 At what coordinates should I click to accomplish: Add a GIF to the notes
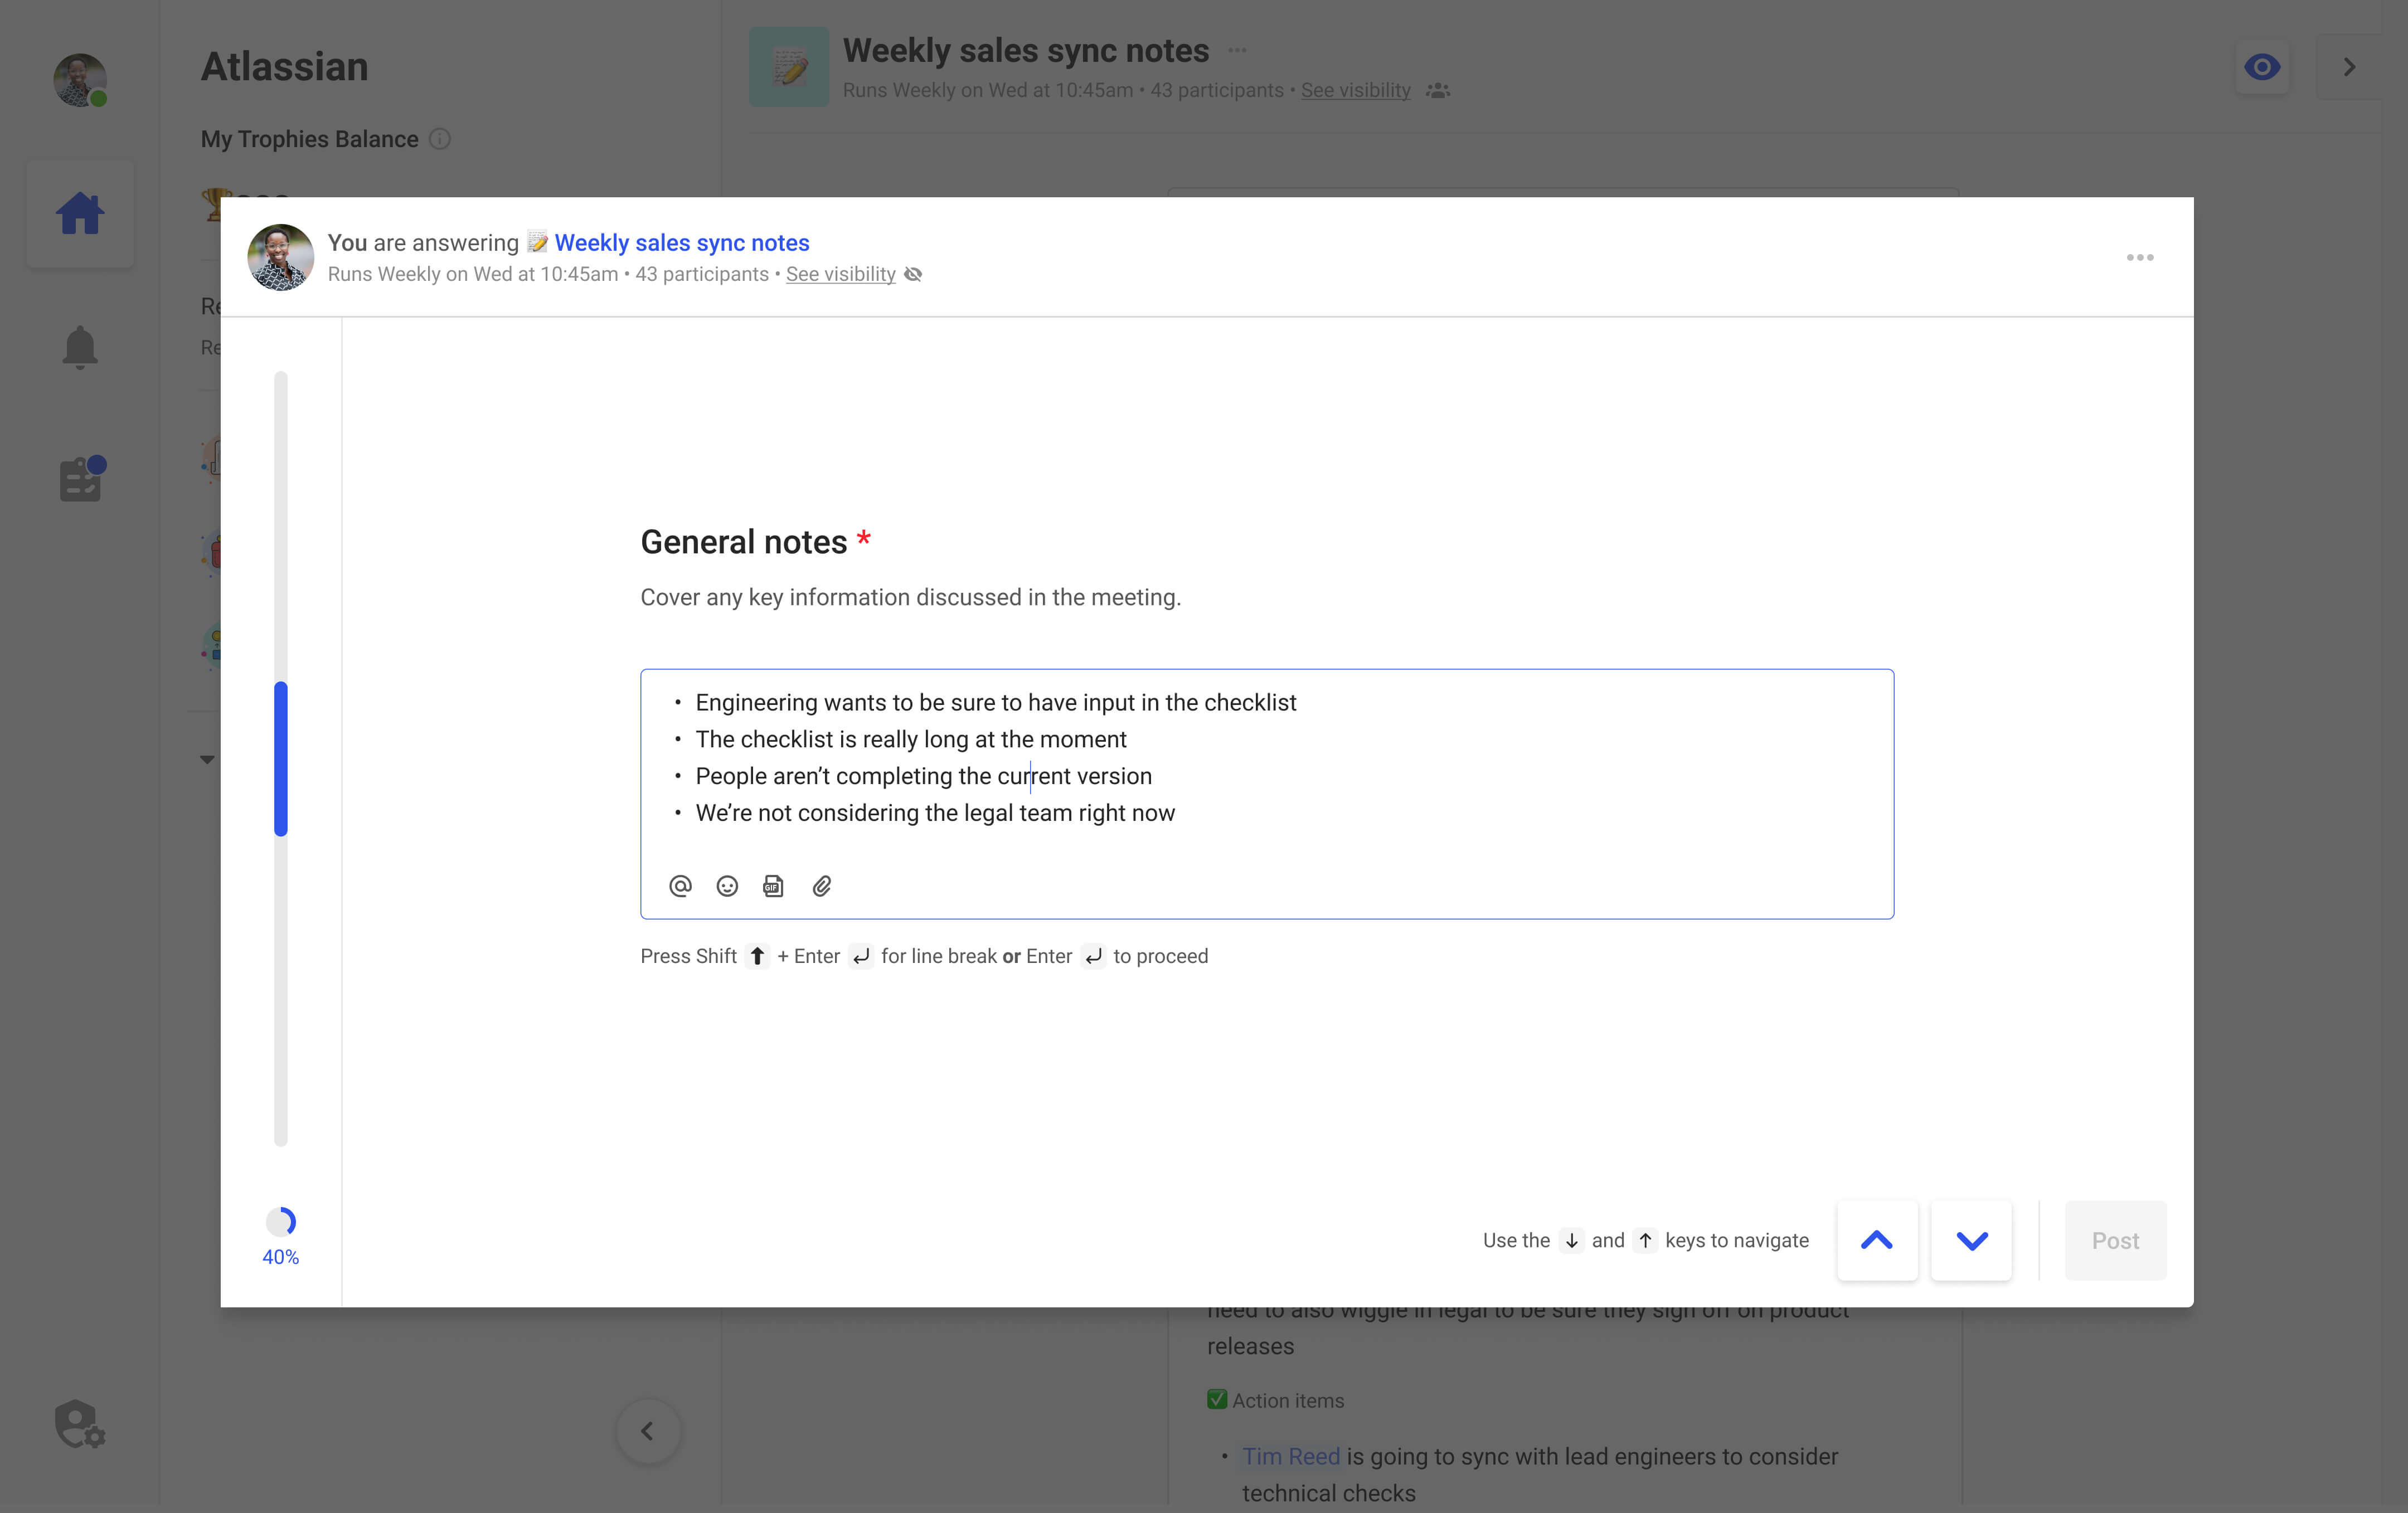(x=773, y=886)
